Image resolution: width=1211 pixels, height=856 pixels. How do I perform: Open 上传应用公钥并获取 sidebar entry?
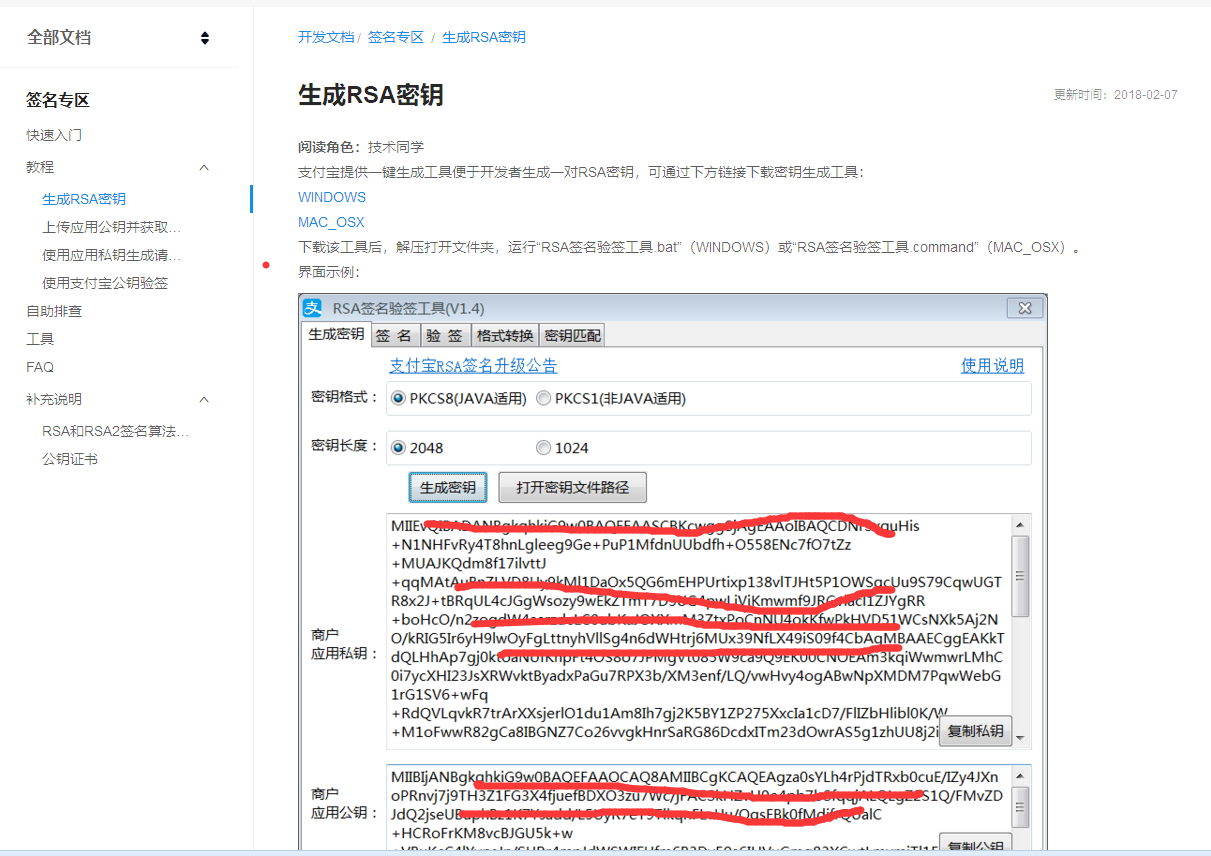tap(112, 227)
